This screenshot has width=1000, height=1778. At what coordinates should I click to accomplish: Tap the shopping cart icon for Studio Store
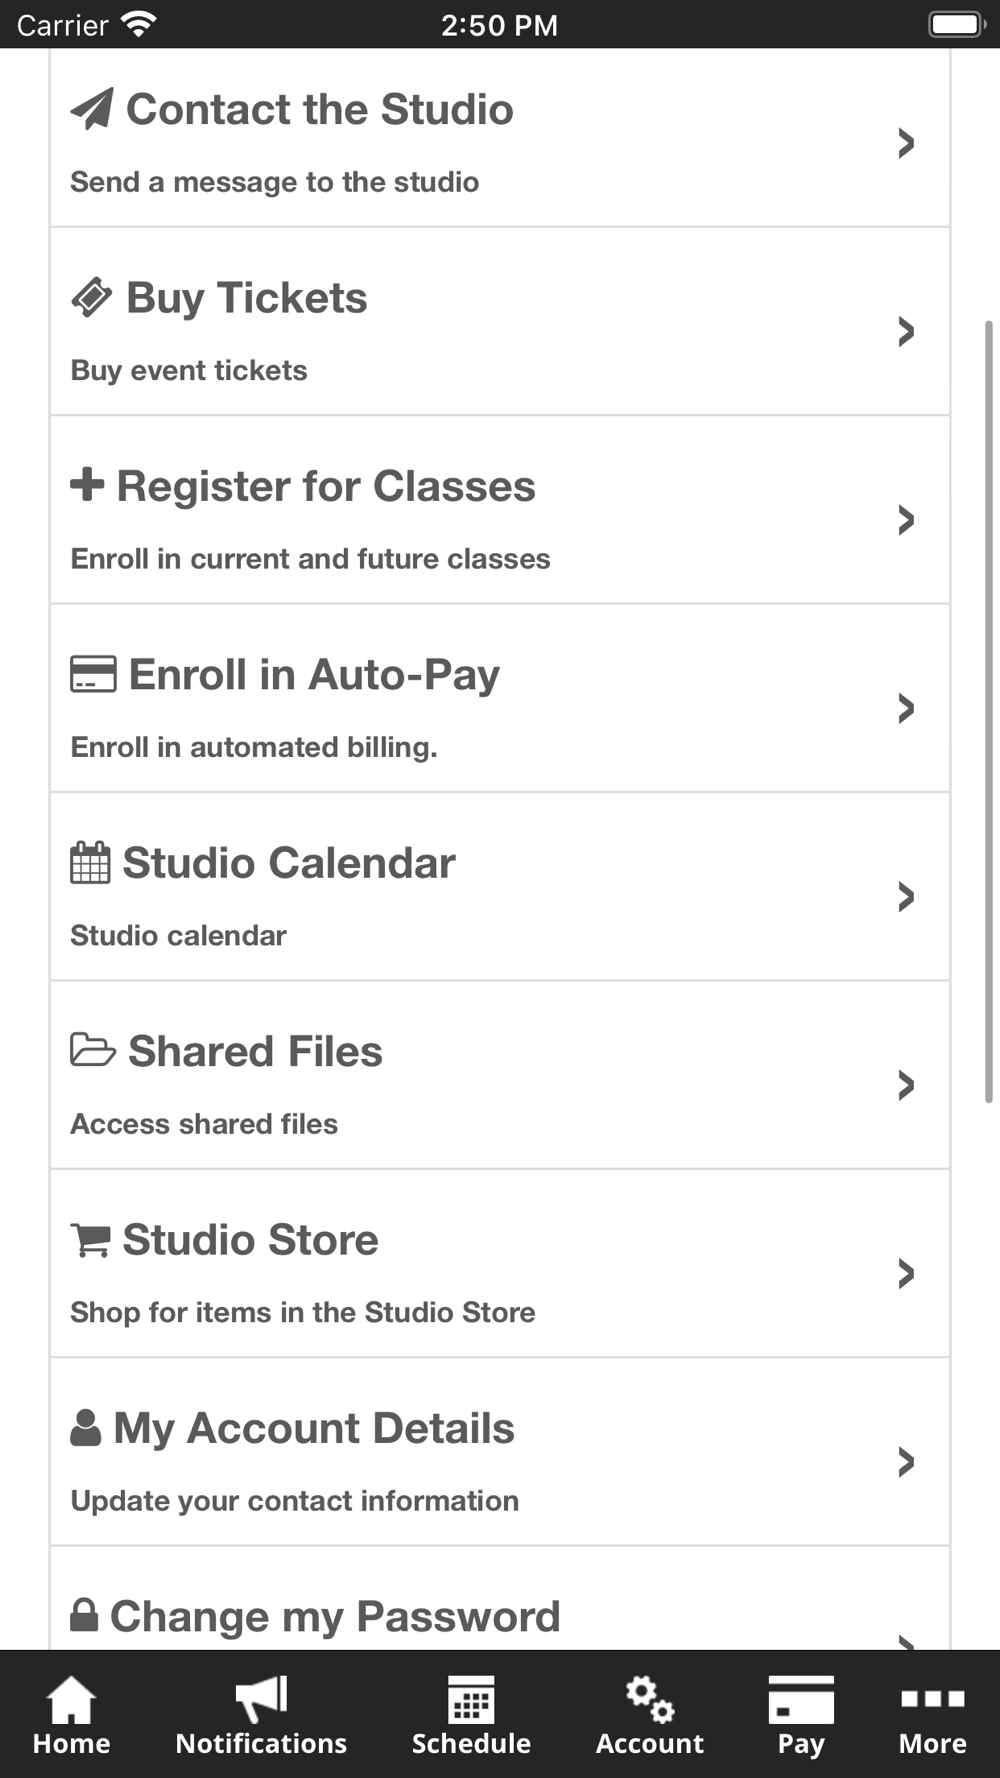tap(90, 1240)
